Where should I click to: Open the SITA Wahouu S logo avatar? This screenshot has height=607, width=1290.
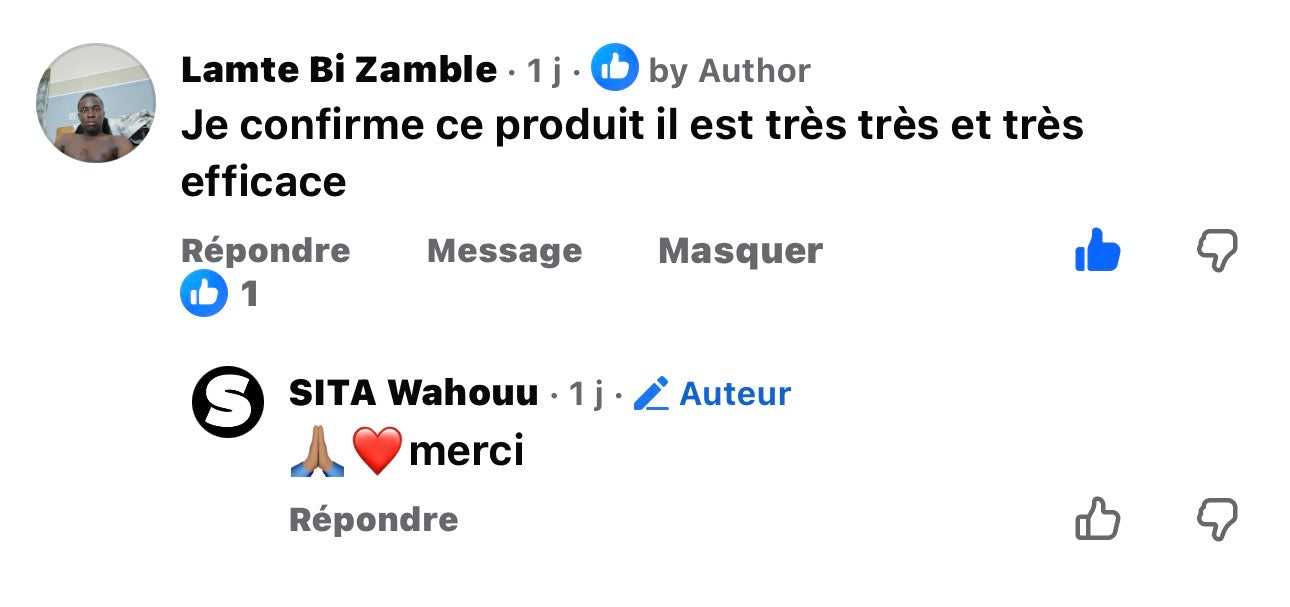tap(227, 402)
